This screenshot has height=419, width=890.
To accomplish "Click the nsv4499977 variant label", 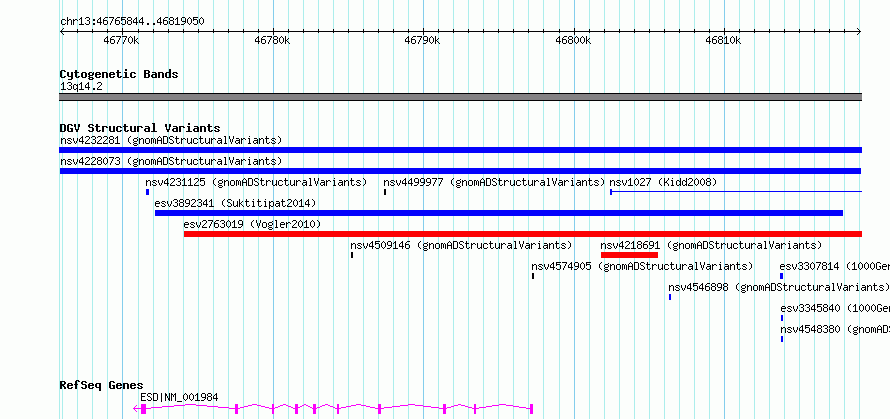I will pos(494,182).
